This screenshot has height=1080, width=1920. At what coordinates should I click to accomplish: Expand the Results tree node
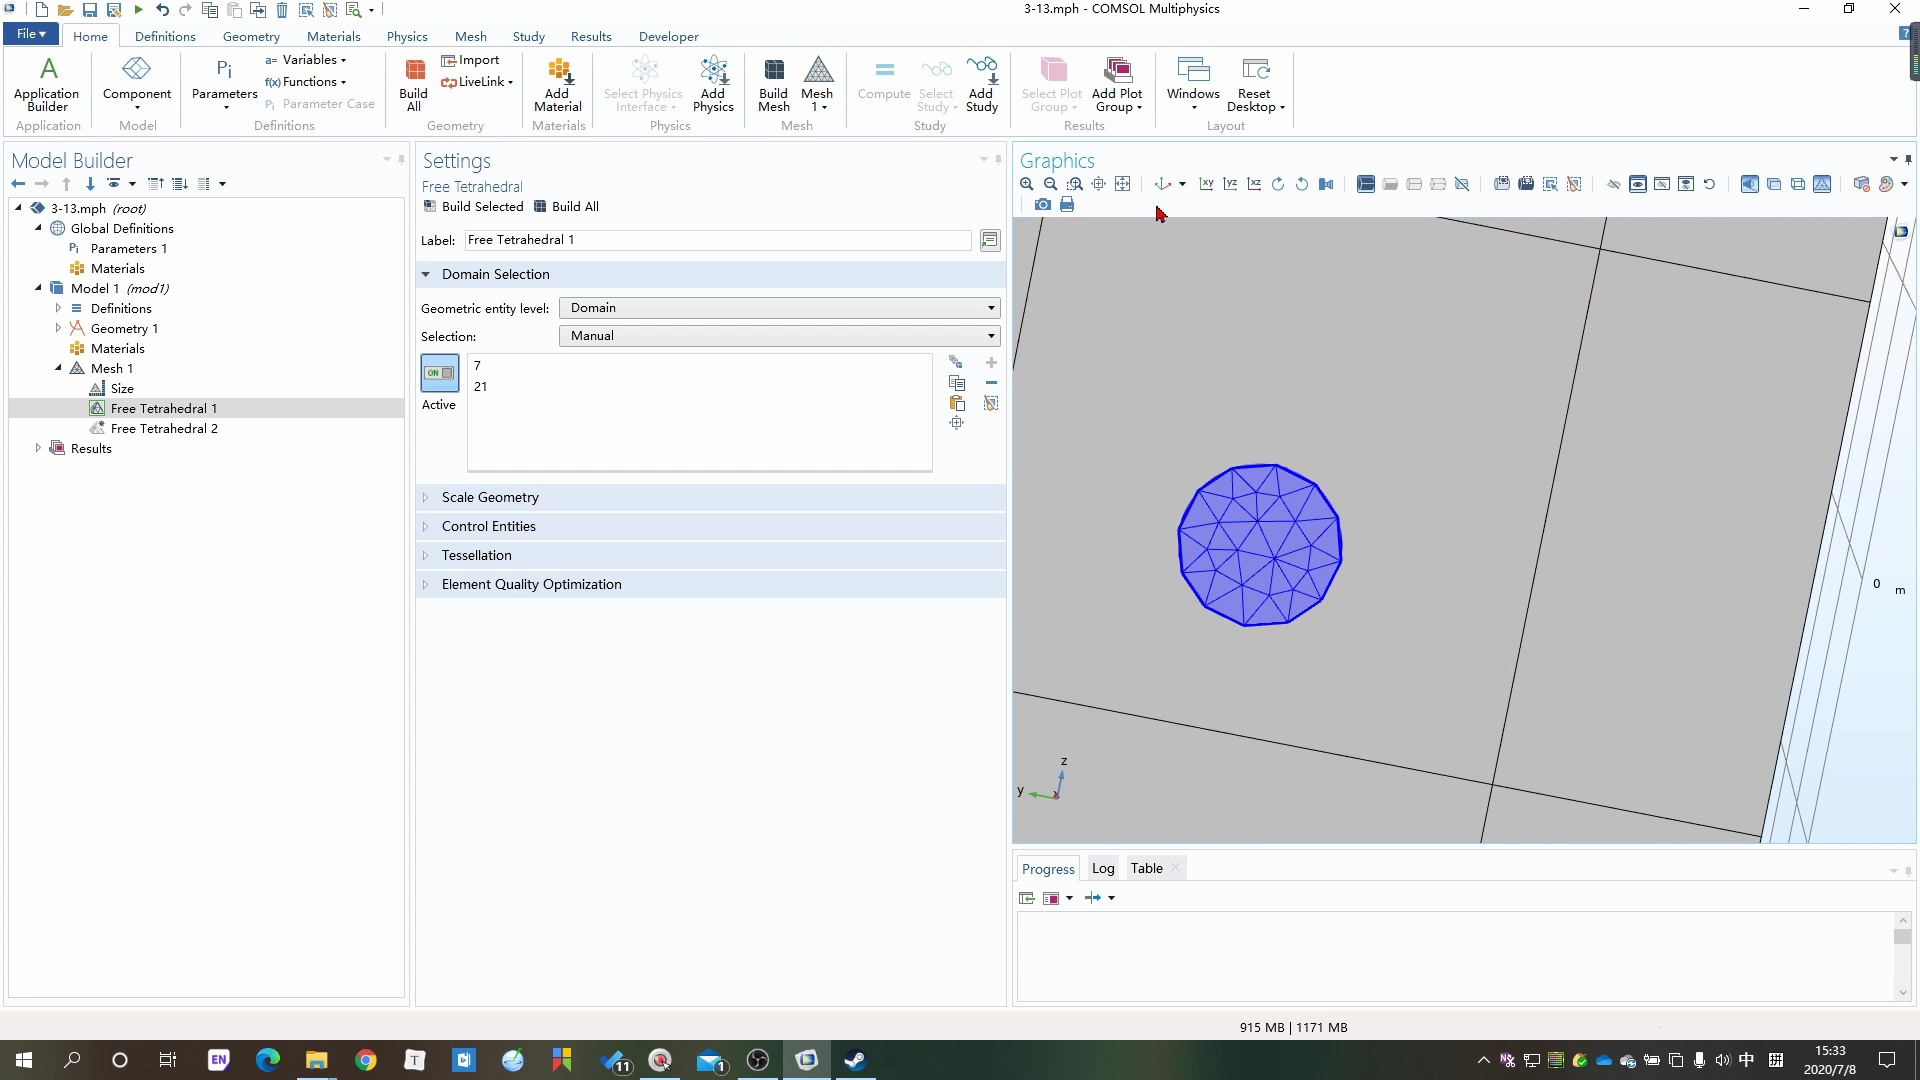tap(38, 448)
